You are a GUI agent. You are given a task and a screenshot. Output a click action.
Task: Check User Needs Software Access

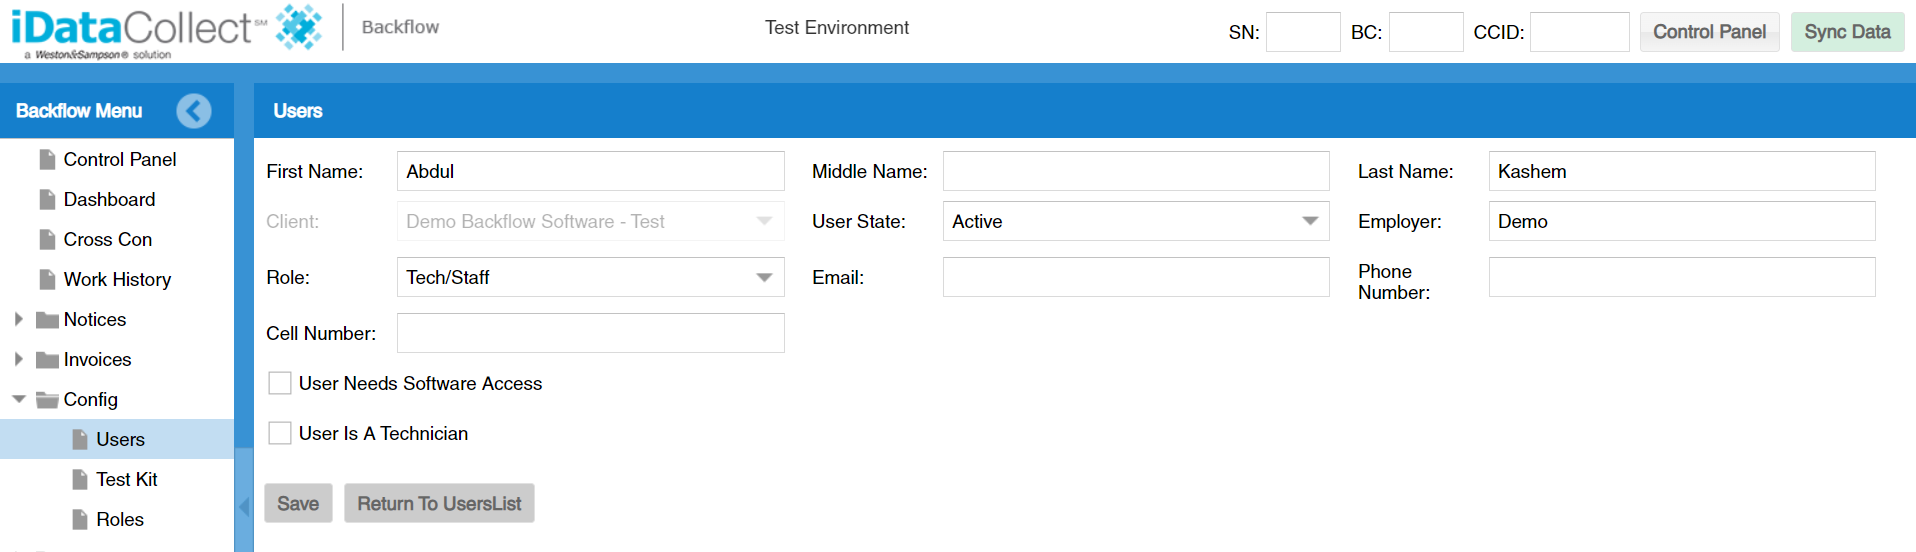point(280,383)
